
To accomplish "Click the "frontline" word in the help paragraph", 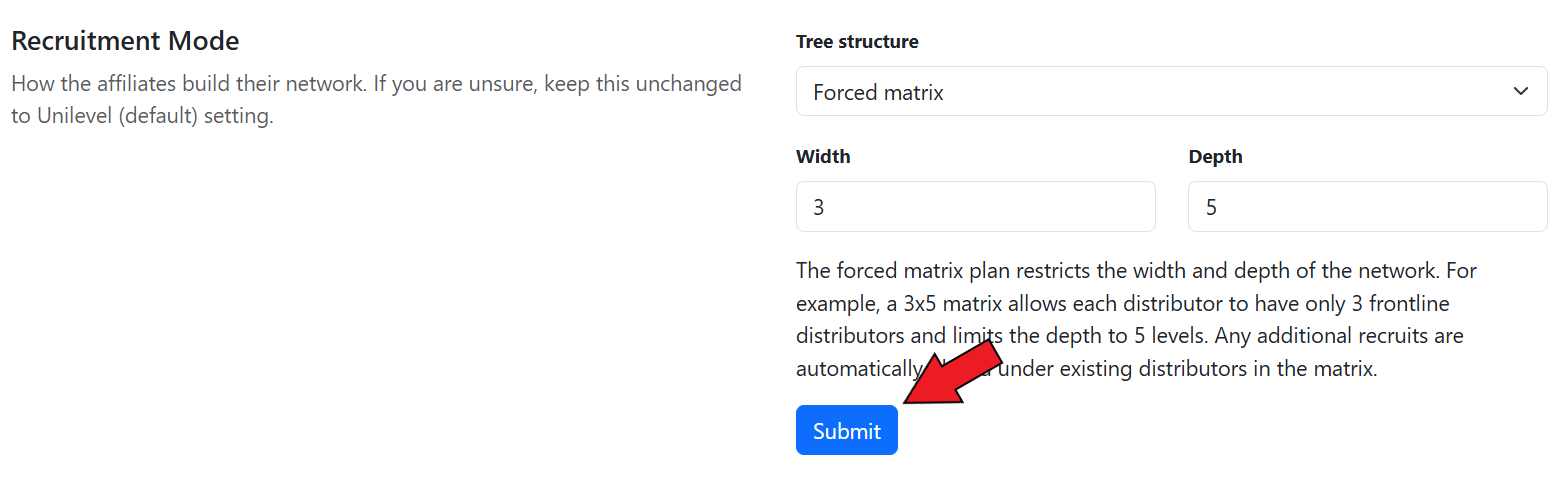I will pyautogui.click(x=1408, y=303).
